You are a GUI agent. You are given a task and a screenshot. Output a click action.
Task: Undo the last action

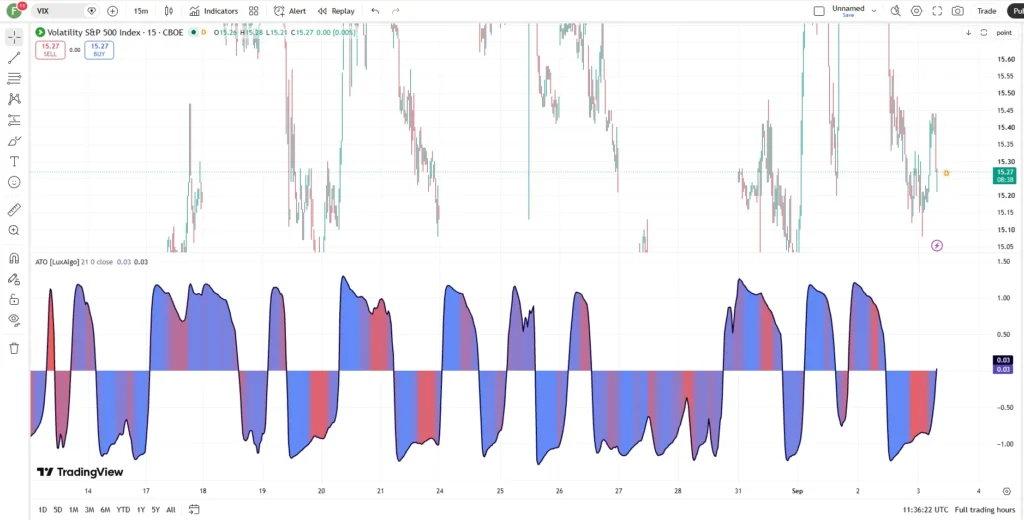[375, 11]
